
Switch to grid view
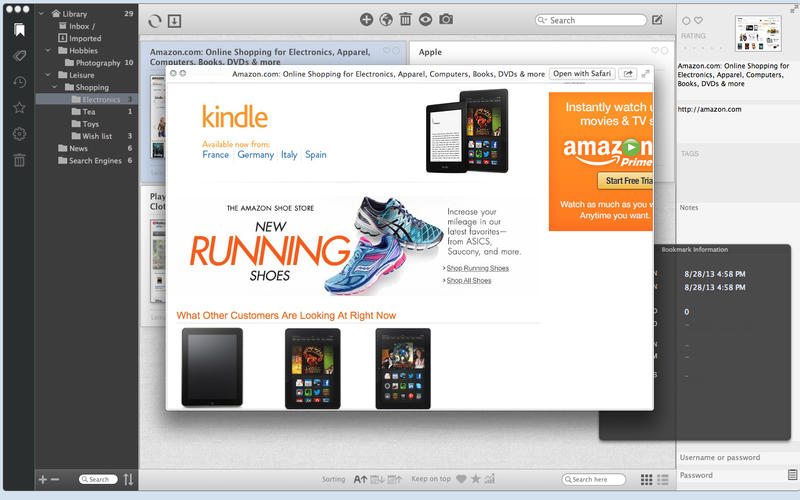[646, 479]
